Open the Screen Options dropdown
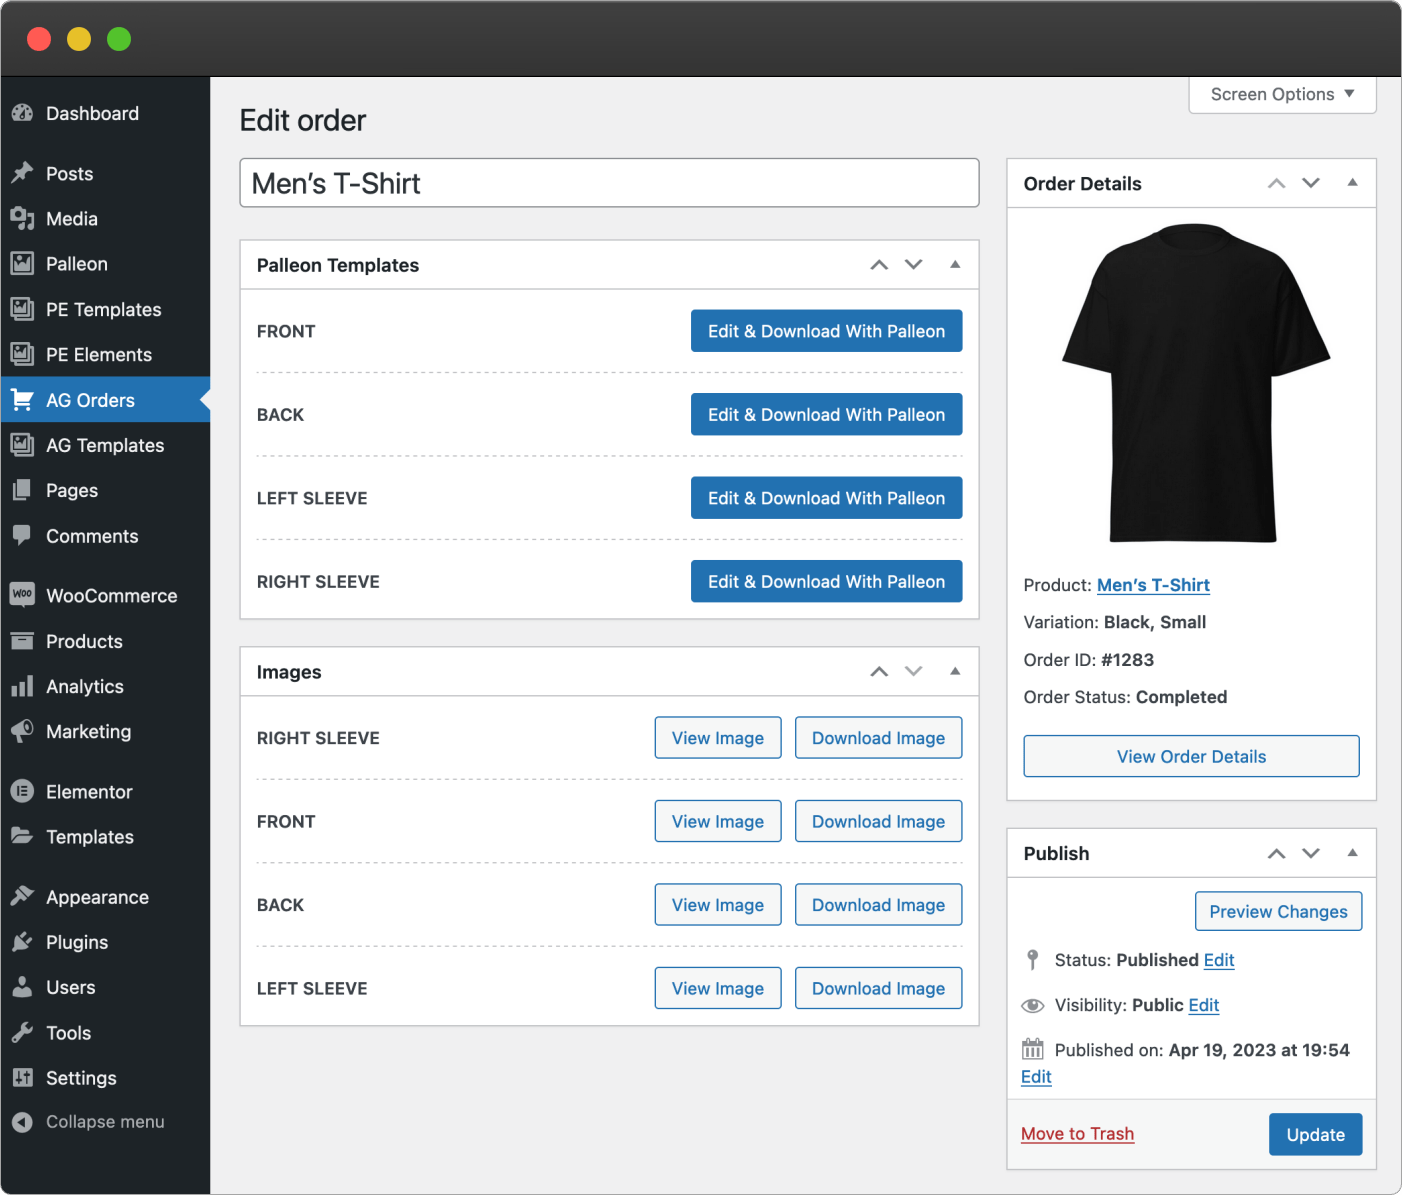1402x1195 pixels. click(1282, 94)
